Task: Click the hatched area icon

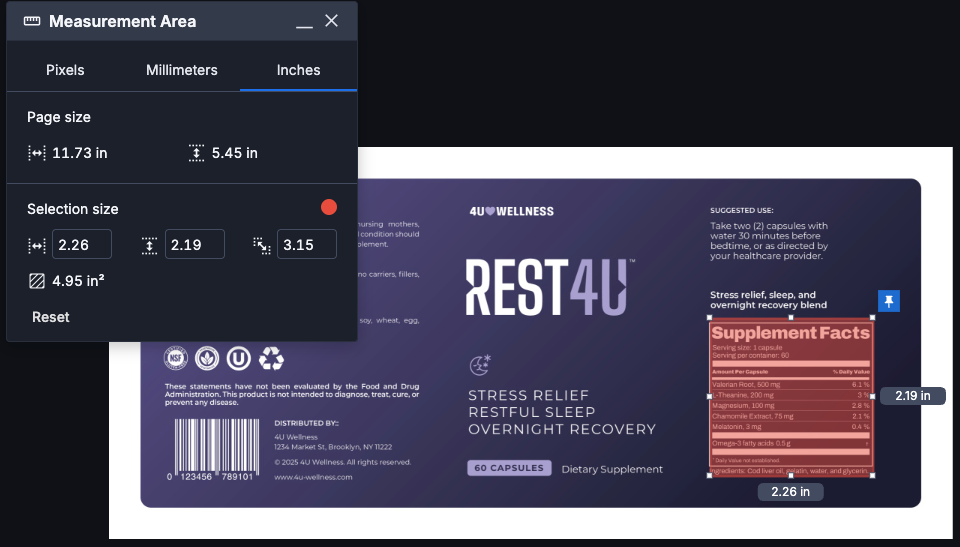Action: pyautogui.click(x=37, y=281)
